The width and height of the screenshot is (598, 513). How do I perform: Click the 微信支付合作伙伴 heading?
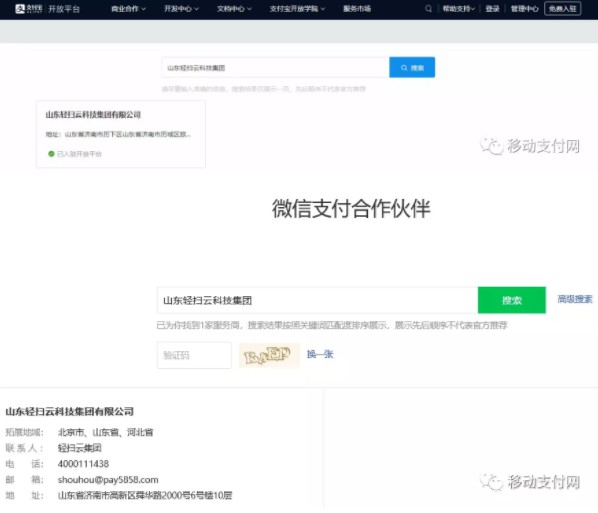(351, 209)
